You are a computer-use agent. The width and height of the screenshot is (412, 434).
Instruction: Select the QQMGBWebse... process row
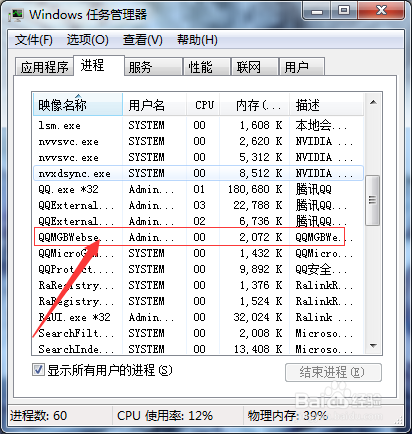[198, 237]
